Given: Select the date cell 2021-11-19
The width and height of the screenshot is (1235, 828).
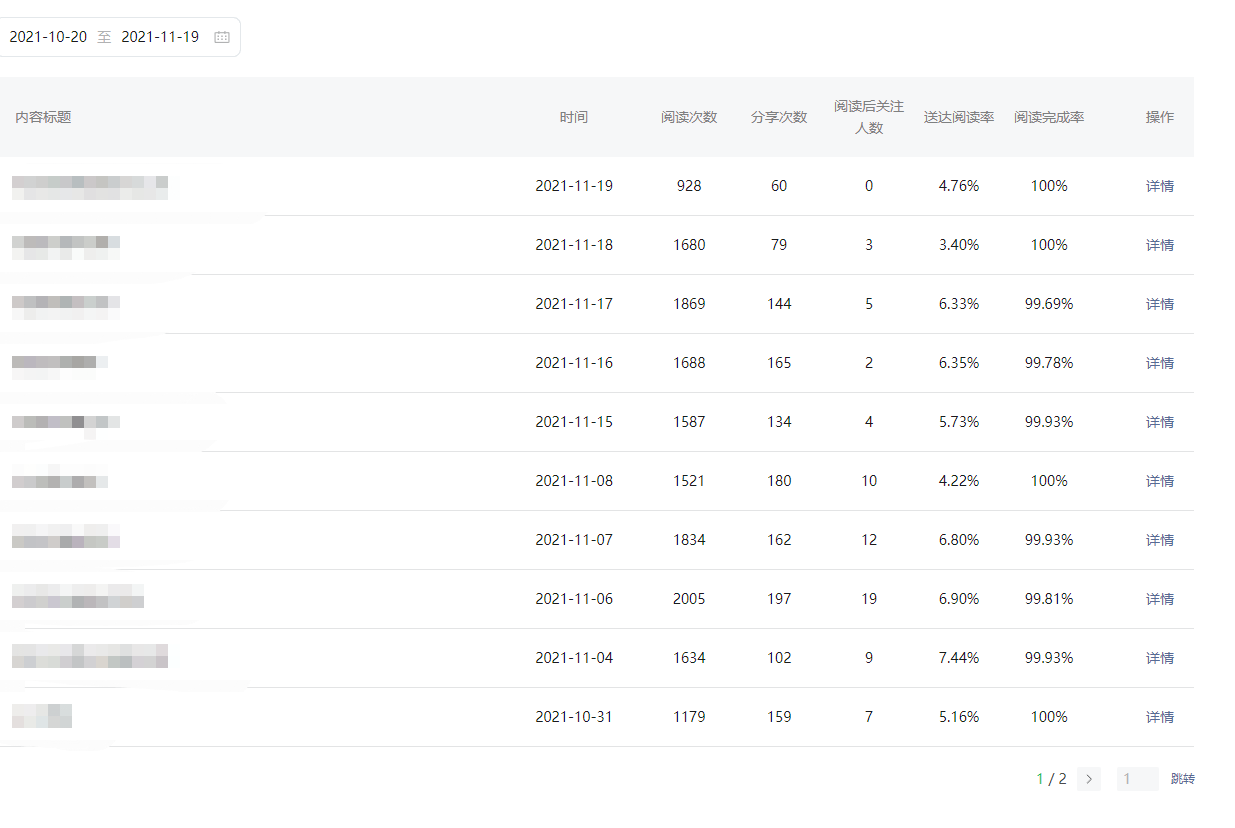Looking at the screenshot, I should tap(574, 186).
